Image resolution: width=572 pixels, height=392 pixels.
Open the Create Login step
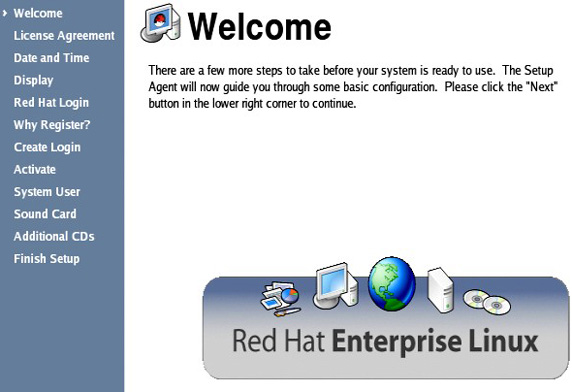[x=47, y=147]
